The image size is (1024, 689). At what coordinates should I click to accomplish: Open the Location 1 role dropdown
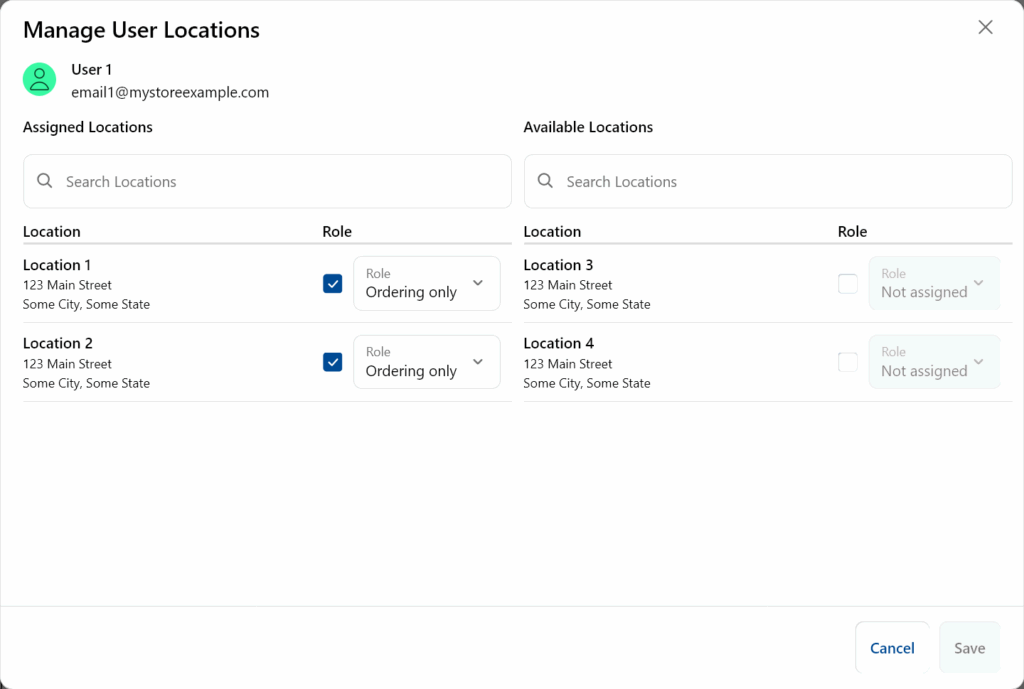coord(427,284)
